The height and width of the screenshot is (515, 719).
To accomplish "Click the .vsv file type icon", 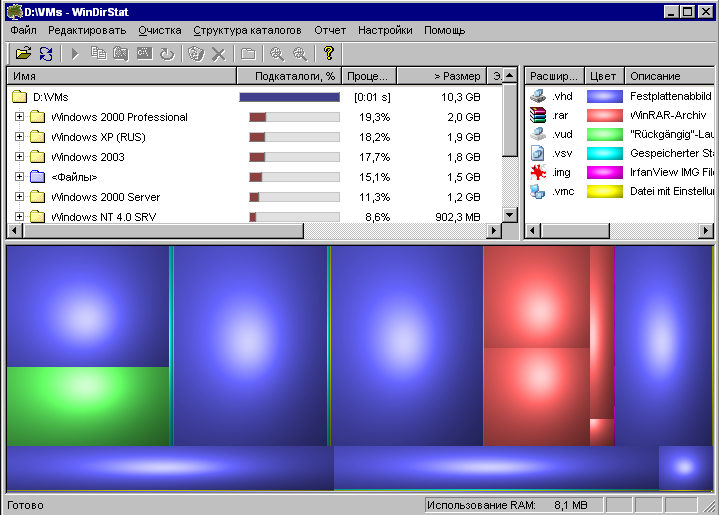I will point(538,153).
